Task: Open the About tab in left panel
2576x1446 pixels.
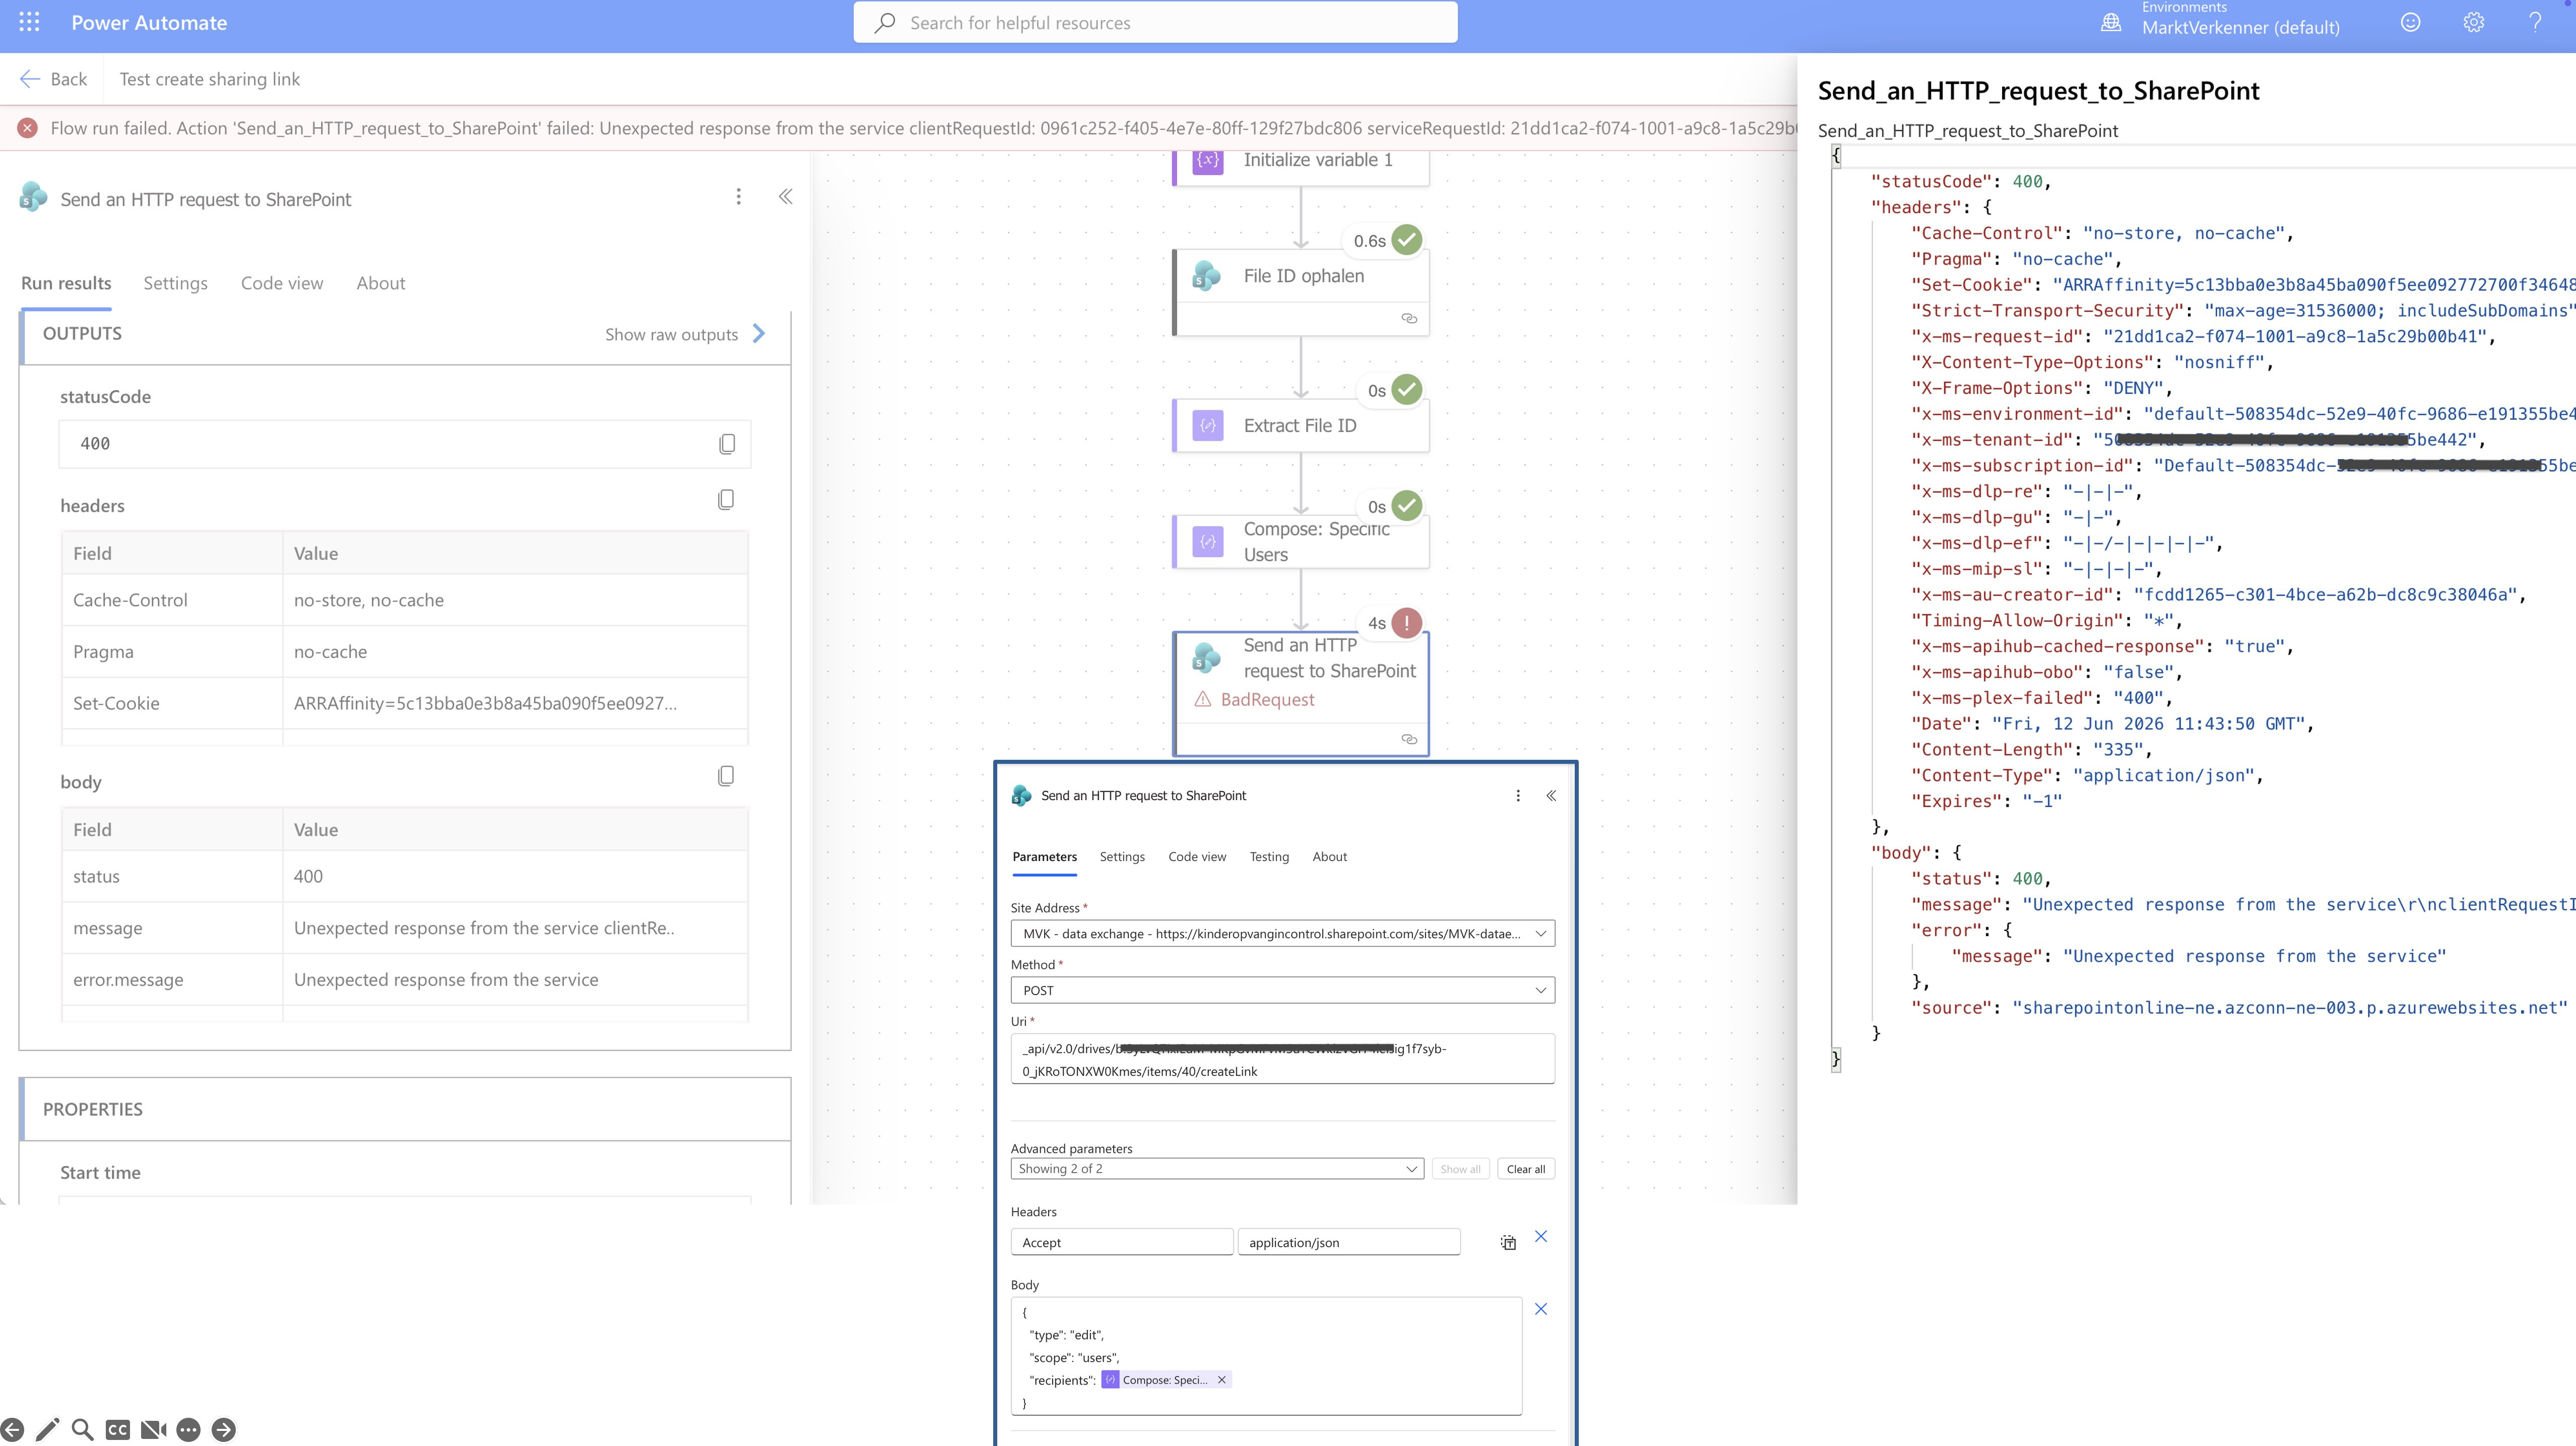Action: coord(381,283)
